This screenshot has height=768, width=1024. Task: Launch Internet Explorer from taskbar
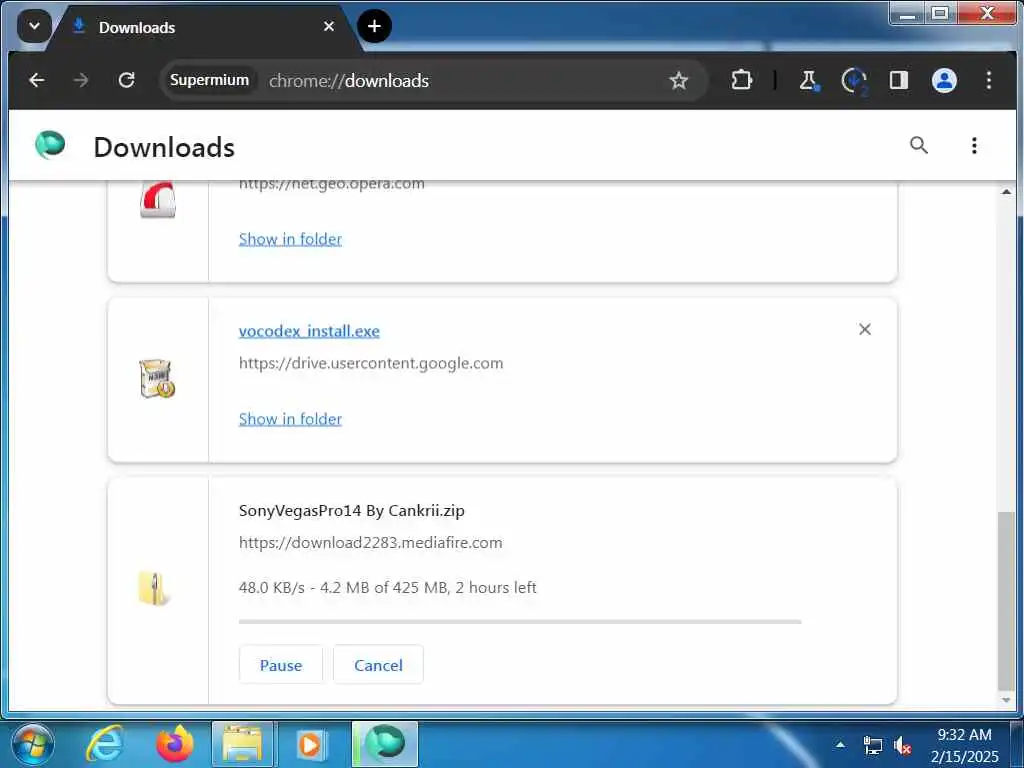coord(105,744)
